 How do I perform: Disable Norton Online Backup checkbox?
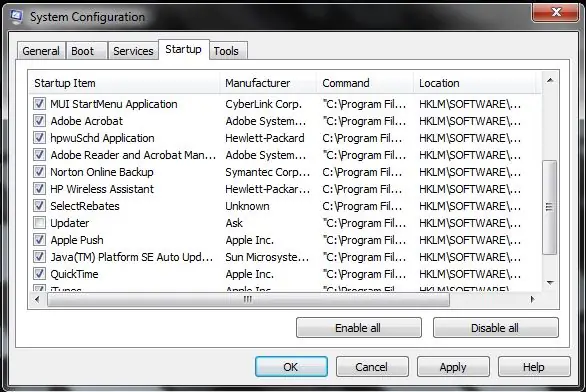40,172
